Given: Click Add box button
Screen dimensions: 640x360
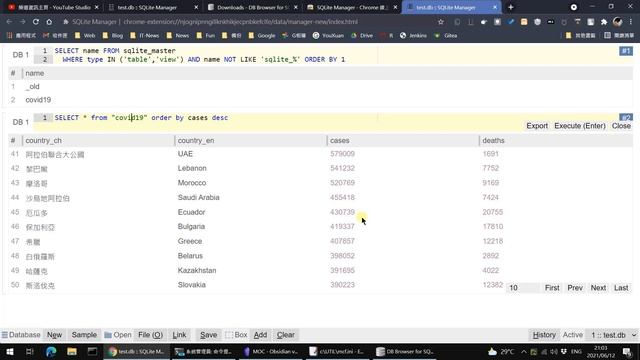Looking at the screenshot, I should (260, 335).
